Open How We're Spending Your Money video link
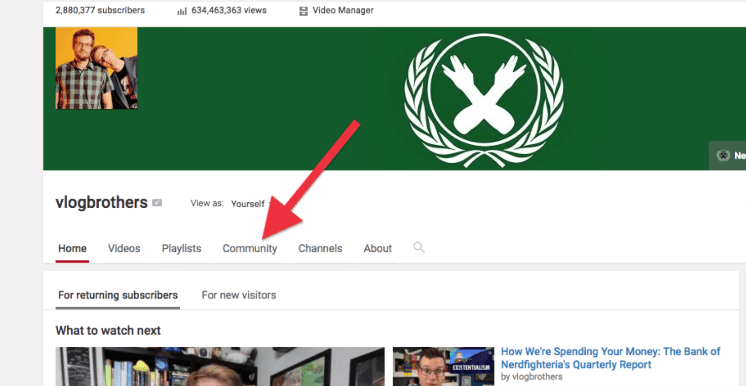Screen dimensions: 746x386 610,358
